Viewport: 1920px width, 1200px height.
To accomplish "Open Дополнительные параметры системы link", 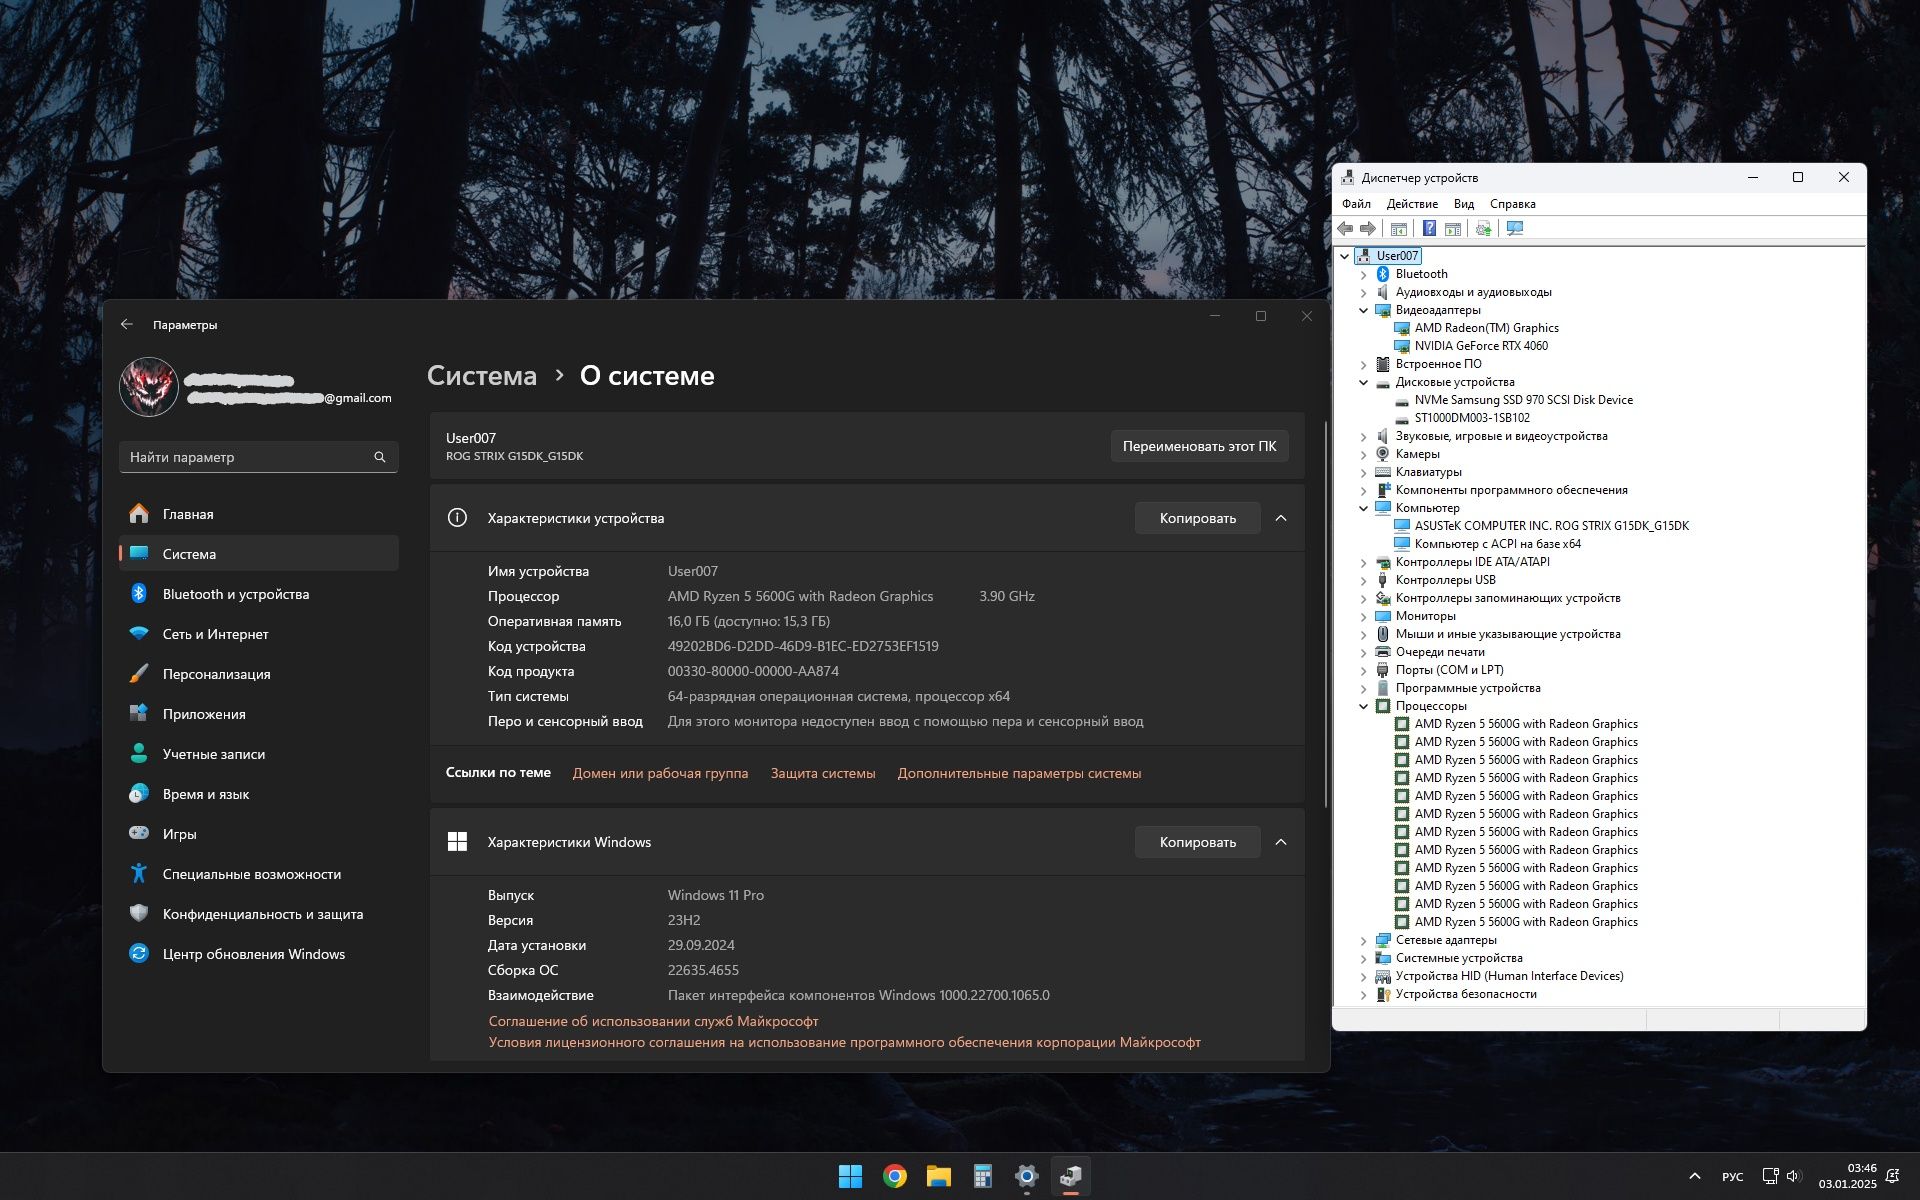I will [1019, 773].
